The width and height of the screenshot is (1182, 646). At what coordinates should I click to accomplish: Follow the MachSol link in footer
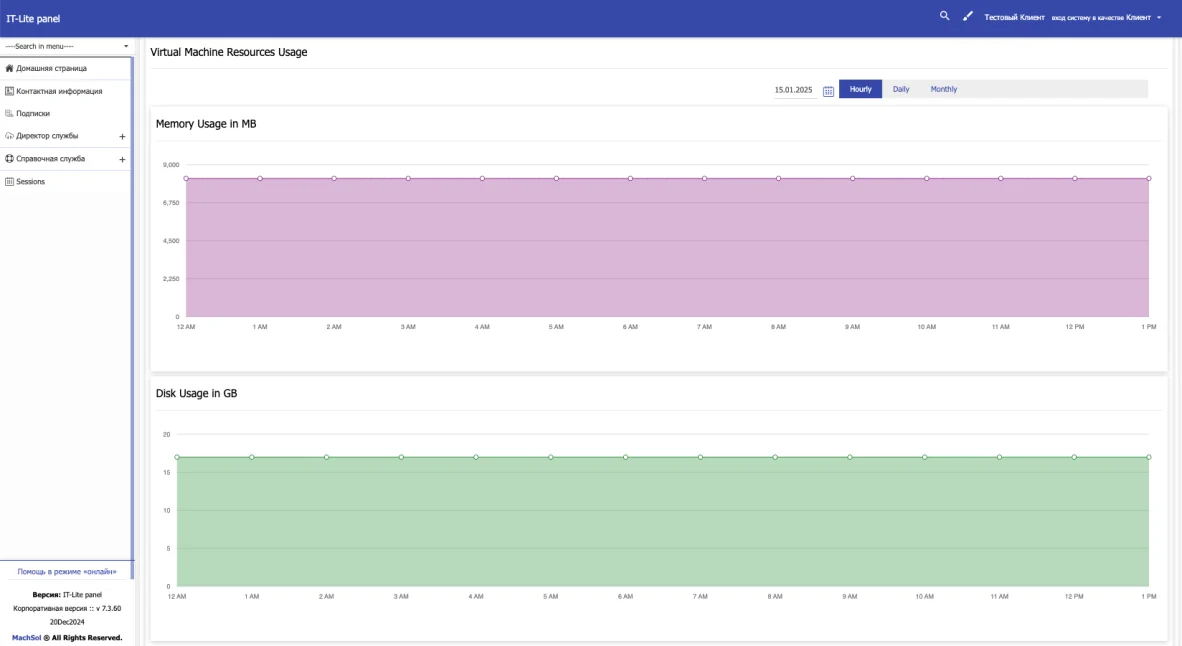pos(26,638)
